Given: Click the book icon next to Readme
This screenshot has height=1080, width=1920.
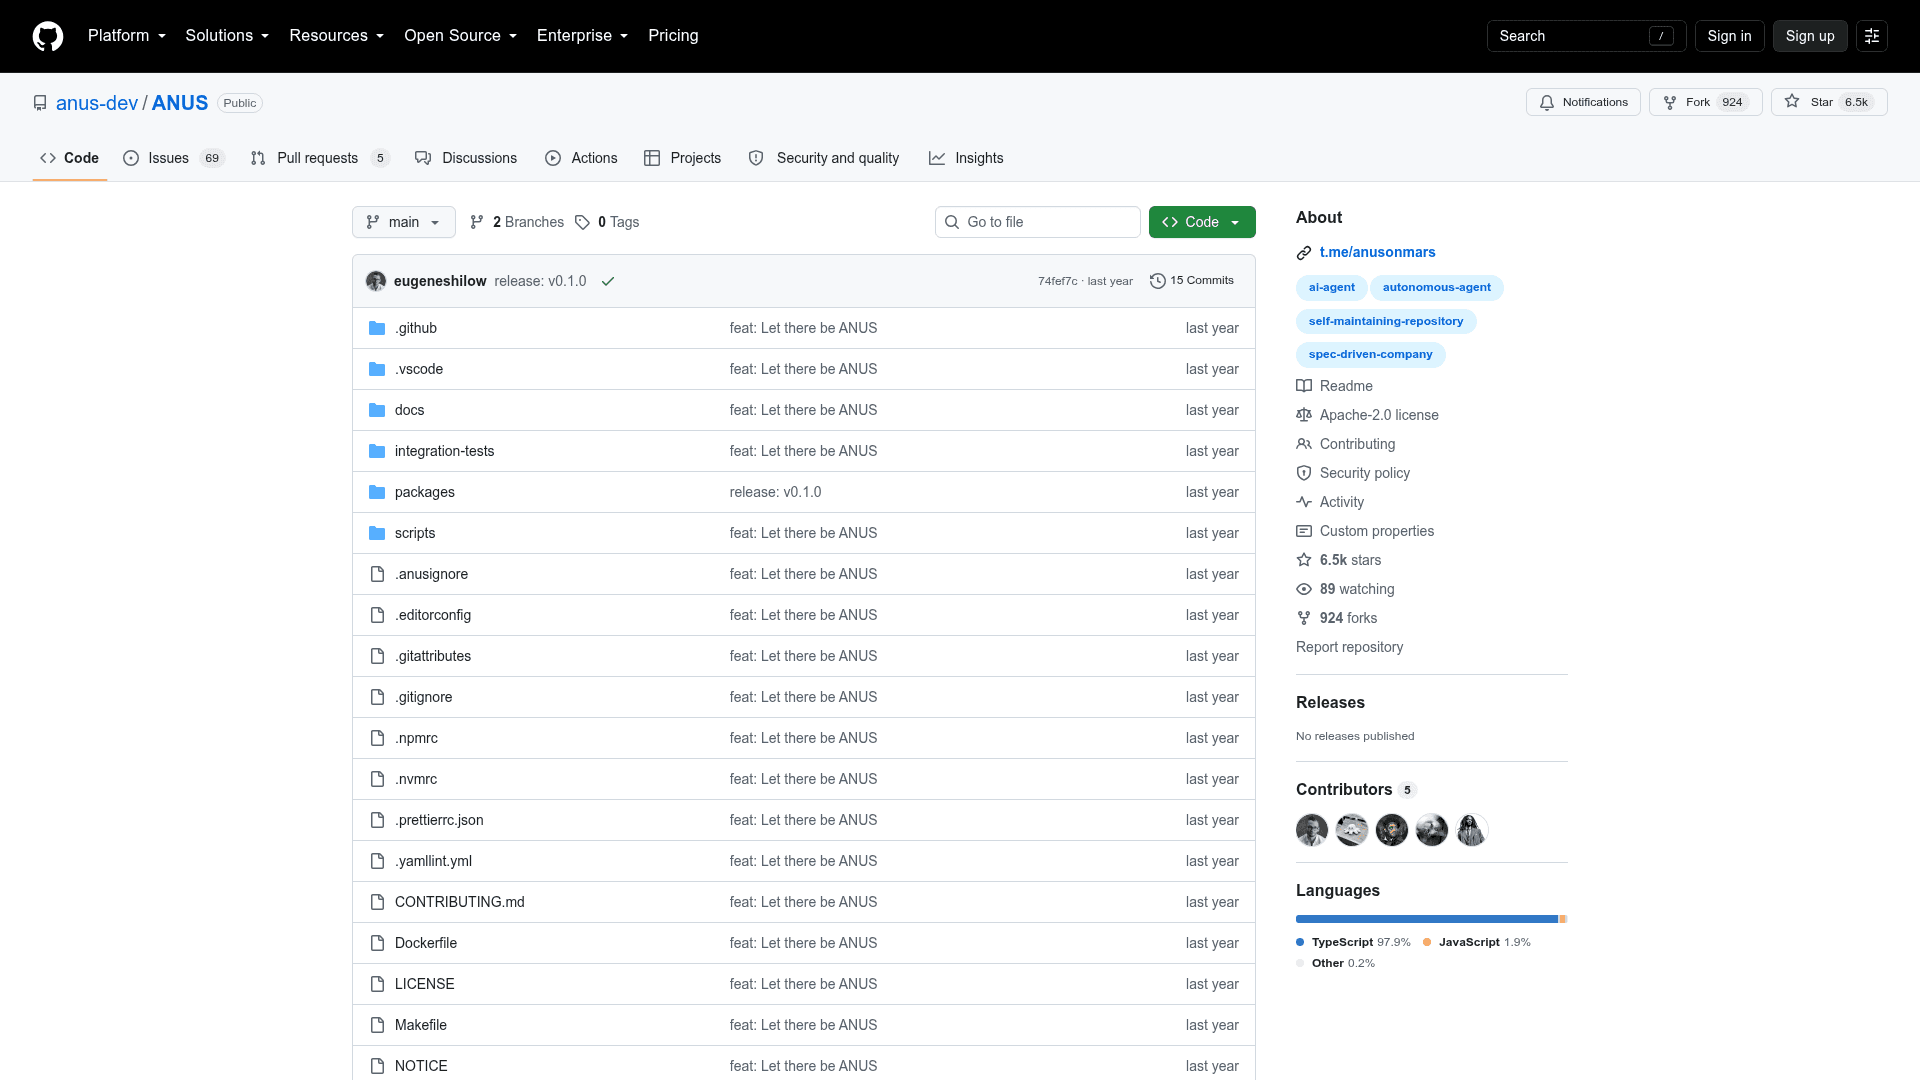Looking at the screenshot, I should point(1304,386).
